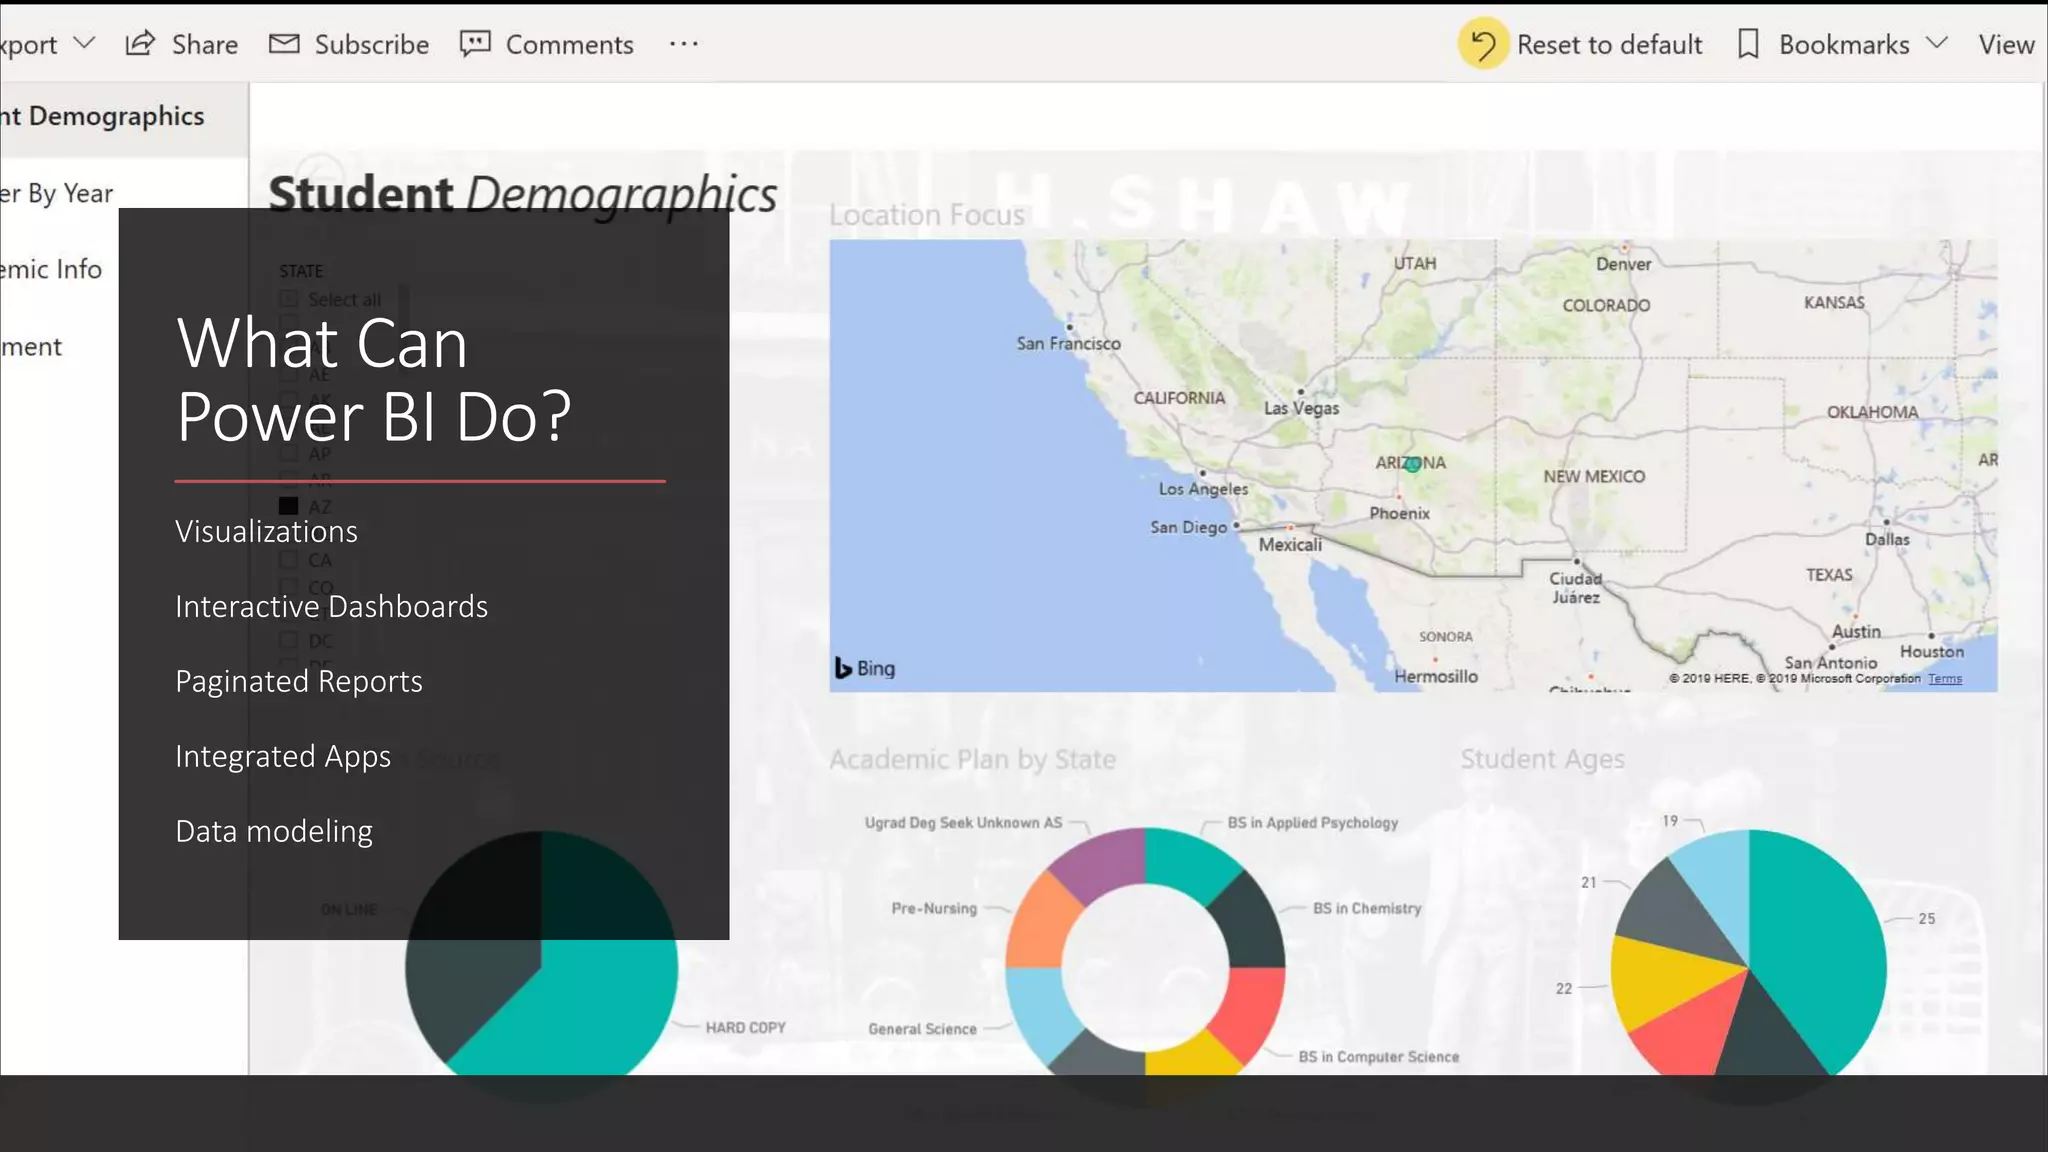Click the Comments speech bubble icon
This screenshot has height=1152, width=2048.
(x=475, y=43)
